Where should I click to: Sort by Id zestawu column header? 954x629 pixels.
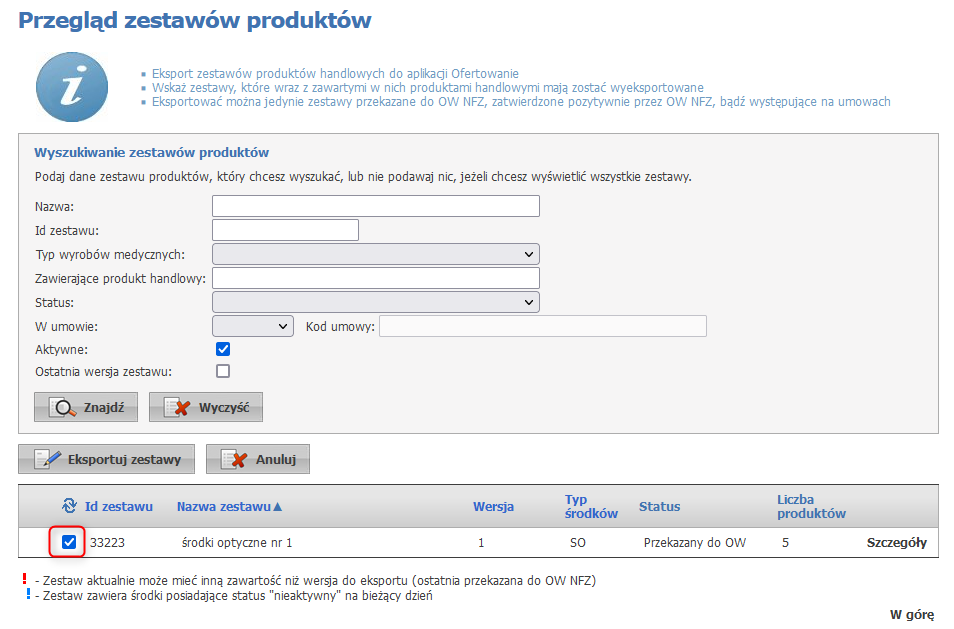coord(118,506)
